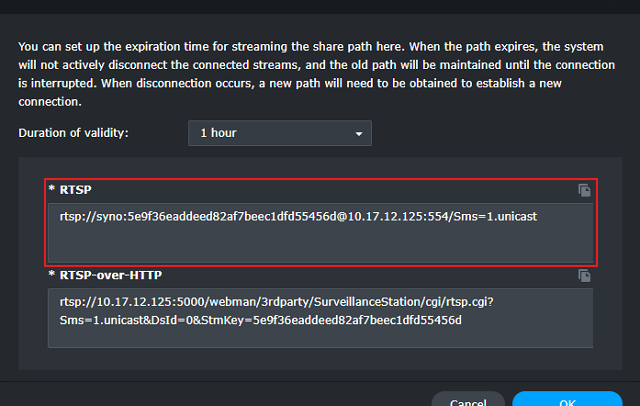
Task: Click the "RTSP-over-HTTP" heading
Action: click(111, 275)
